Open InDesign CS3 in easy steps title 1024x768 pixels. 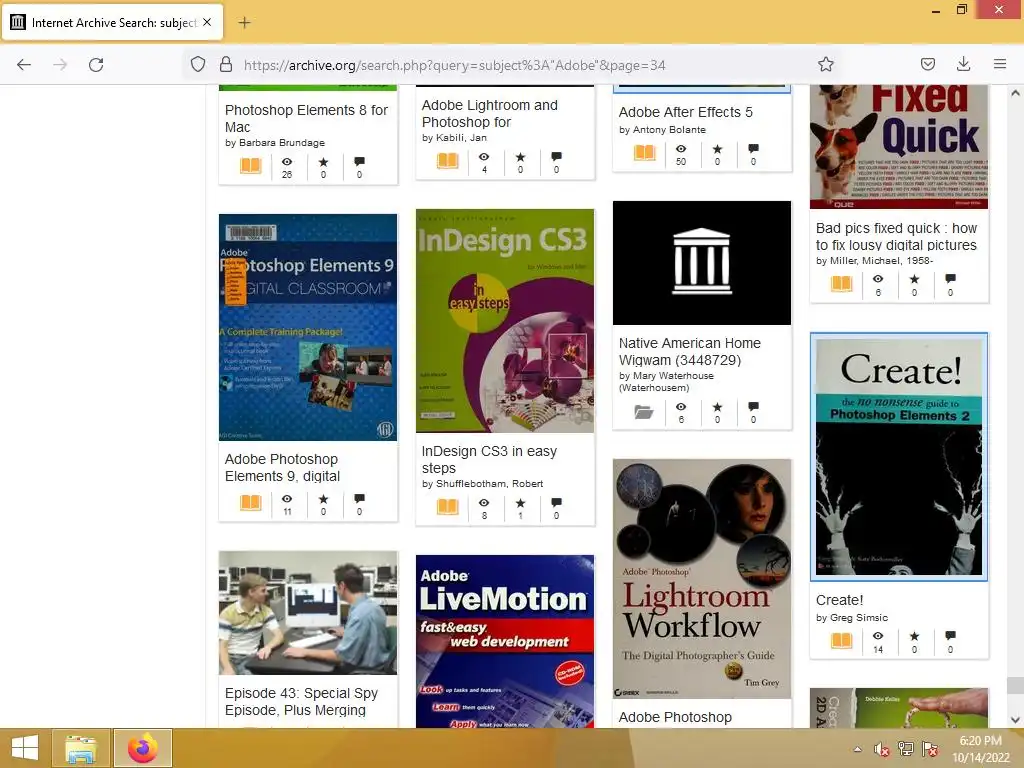point(489,459)
